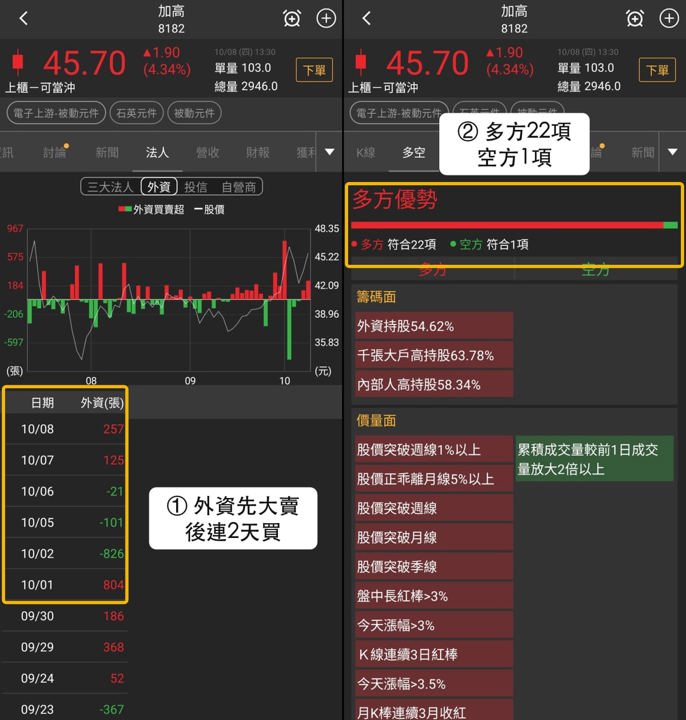Tap candlestick icon in left panel
The width and height of the screenshot is (686, 720).
coord(18,62)
